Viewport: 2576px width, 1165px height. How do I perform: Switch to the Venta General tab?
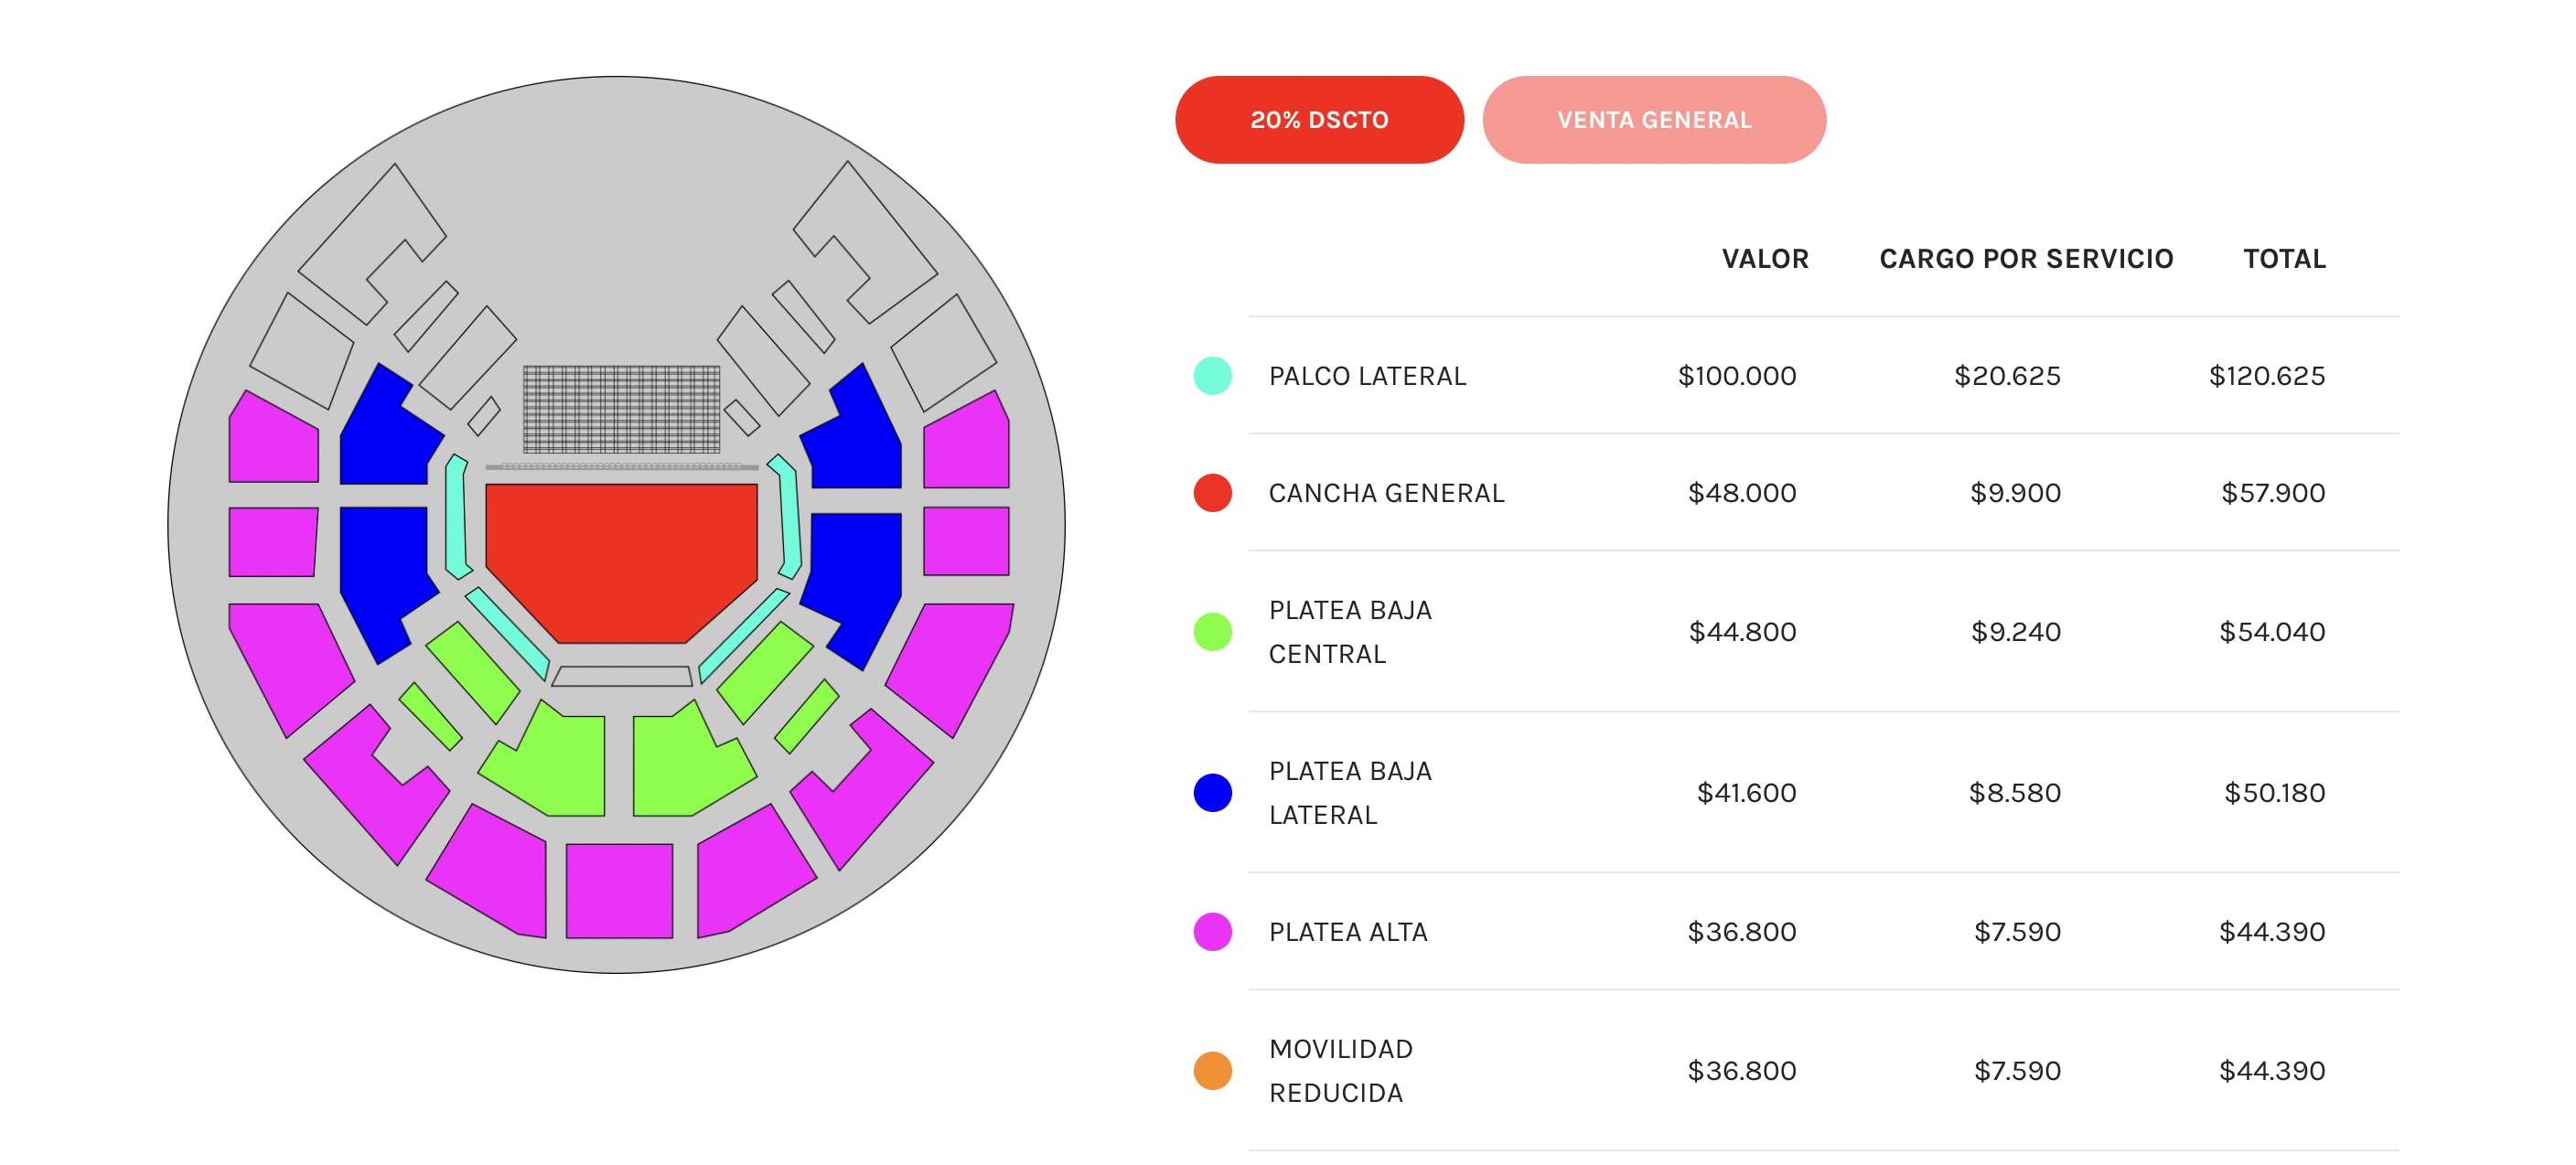tap(1653, 120)
